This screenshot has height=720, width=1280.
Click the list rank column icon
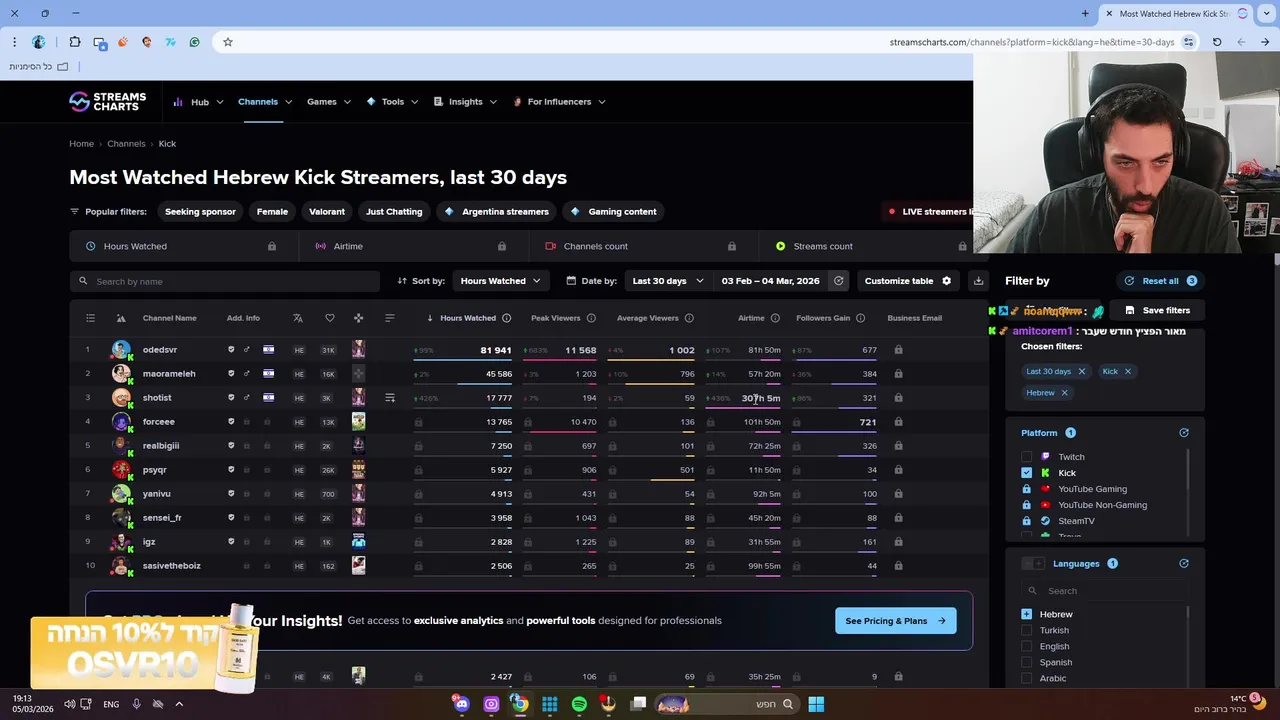90,318
